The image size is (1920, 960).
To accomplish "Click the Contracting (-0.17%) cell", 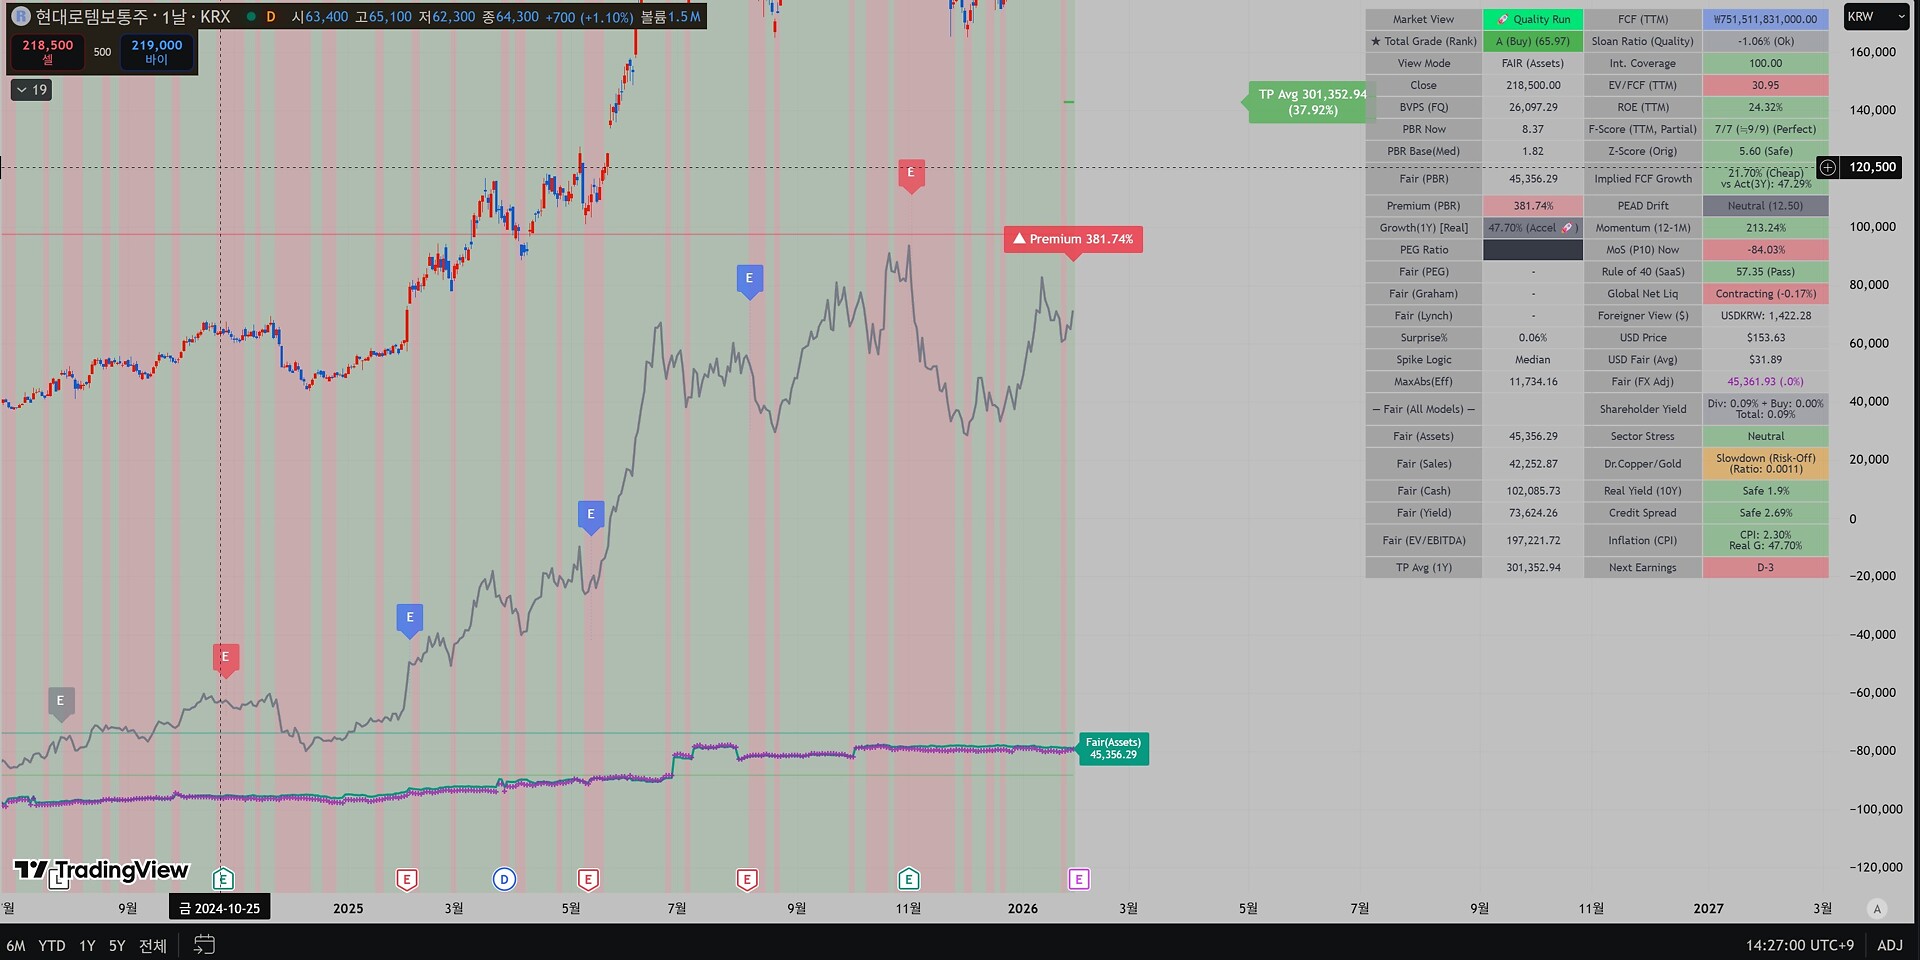I will click(1766, 294).
